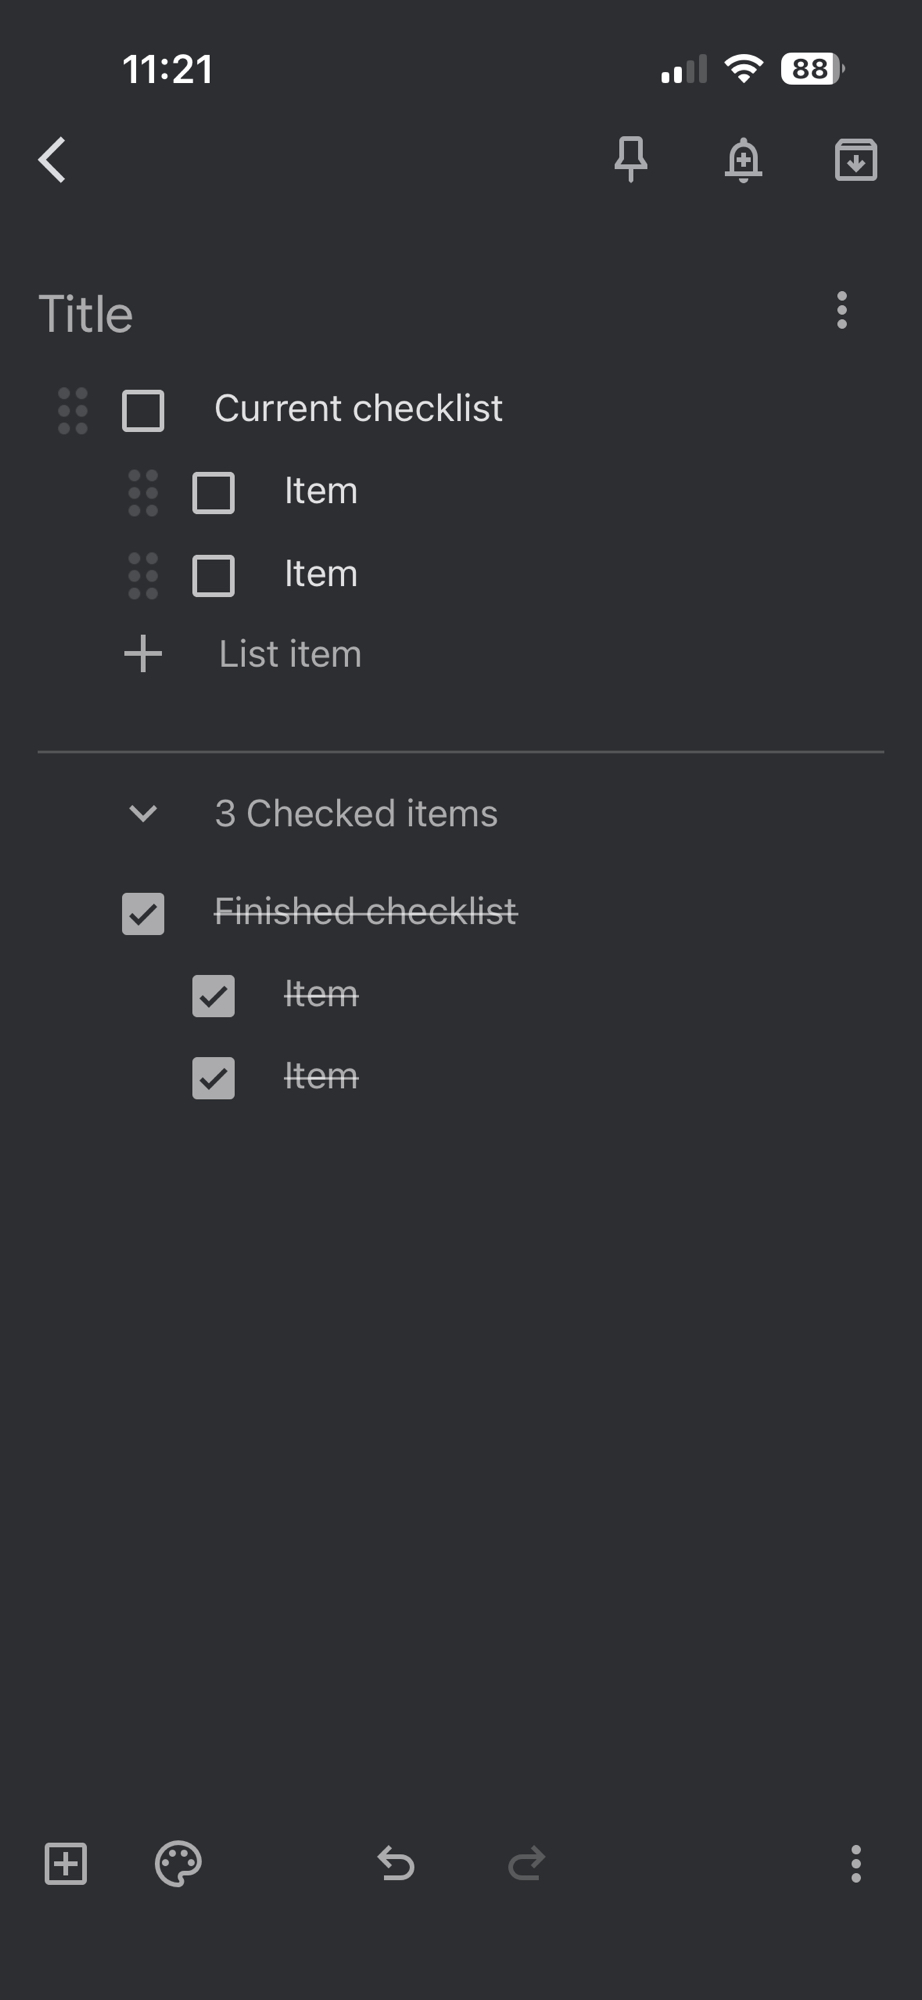The height and width of the screenshot is (2000, 922).
Task: Uncheck the last checked Item checkbox
Action: [213, 1078]
